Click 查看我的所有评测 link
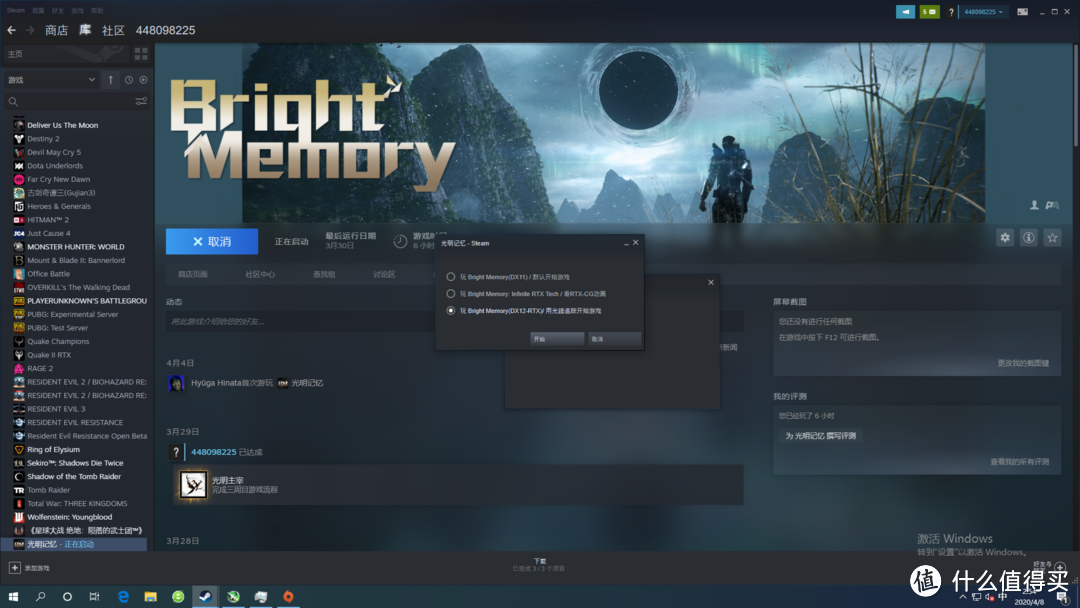The width and height of the screenshot is (1080, 608). point(1019,461)
